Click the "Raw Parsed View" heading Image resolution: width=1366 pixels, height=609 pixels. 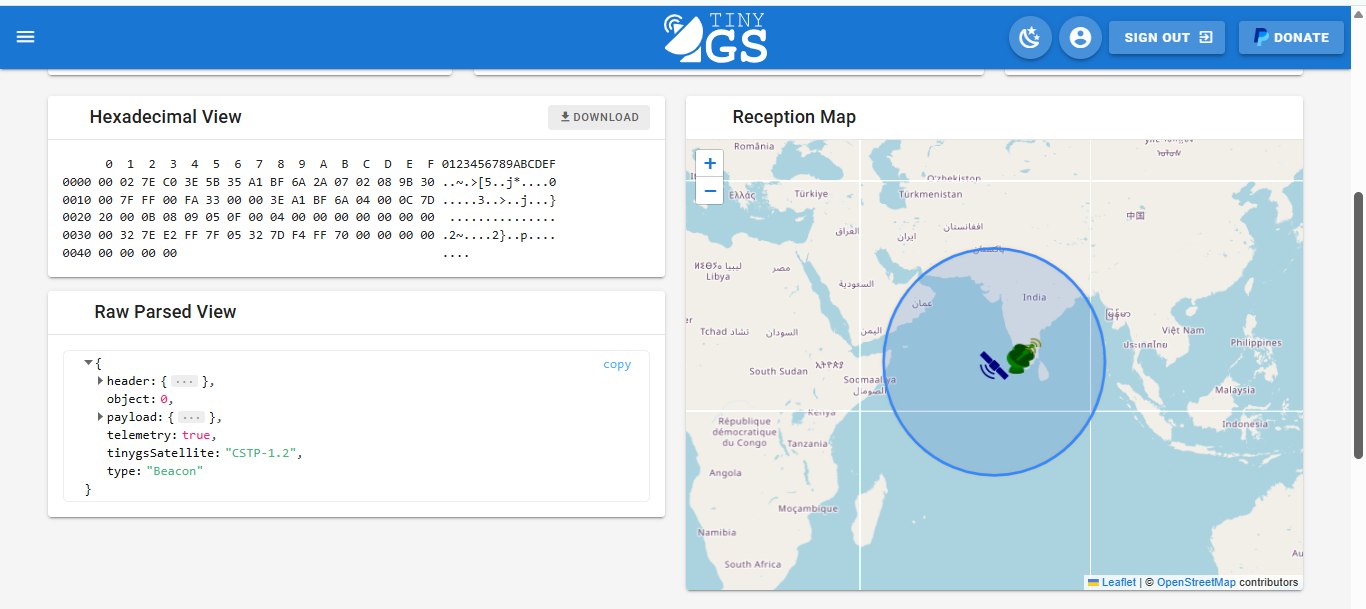[x=166, y=312]
